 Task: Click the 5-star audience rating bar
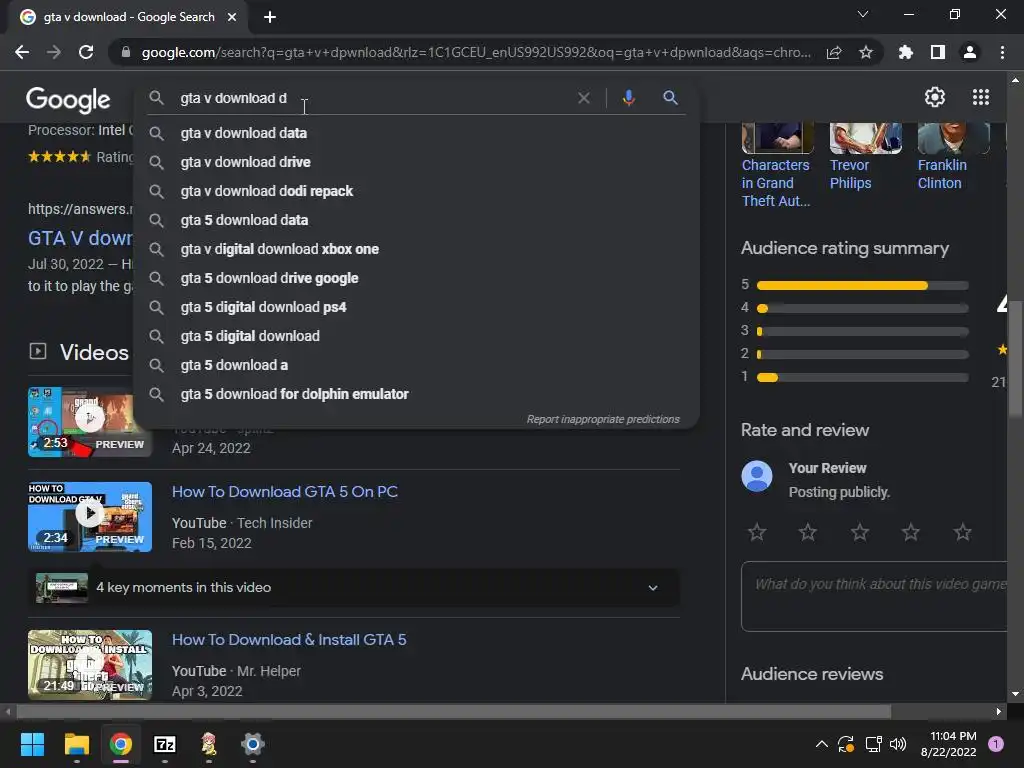tap(862, 285)
